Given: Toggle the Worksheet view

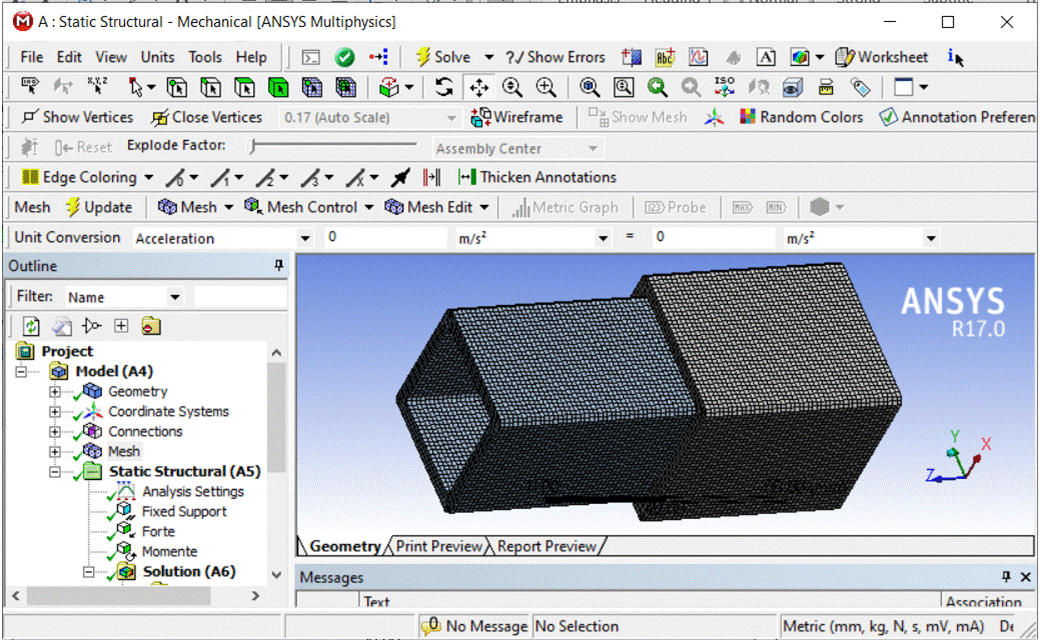Looking at the screenshot, I should tap(881, 58).
